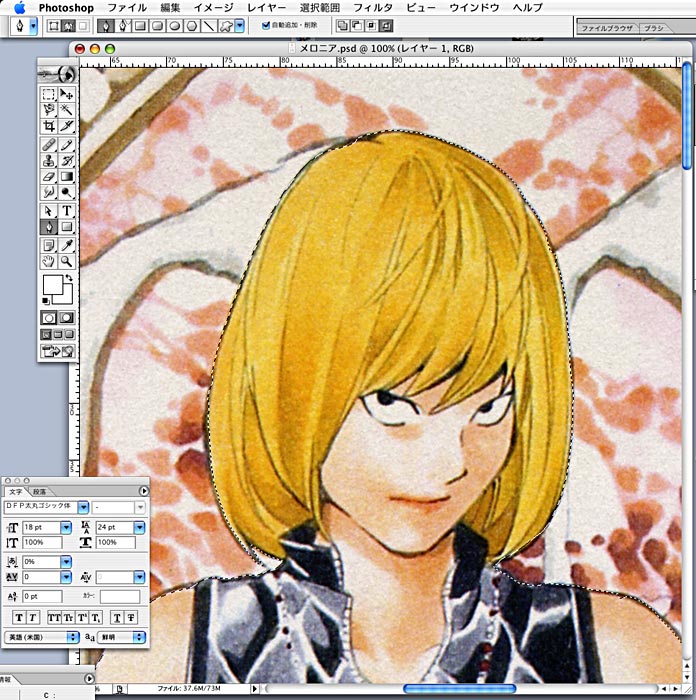Choose the Polygon shape in options bar
Image resolution: width=696 pixels, height=700 pixels.
point(192,26)
